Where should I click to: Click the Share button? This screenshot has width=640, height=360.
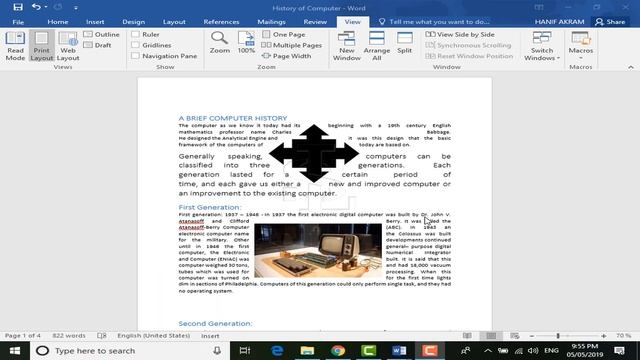tap(610, 22)
